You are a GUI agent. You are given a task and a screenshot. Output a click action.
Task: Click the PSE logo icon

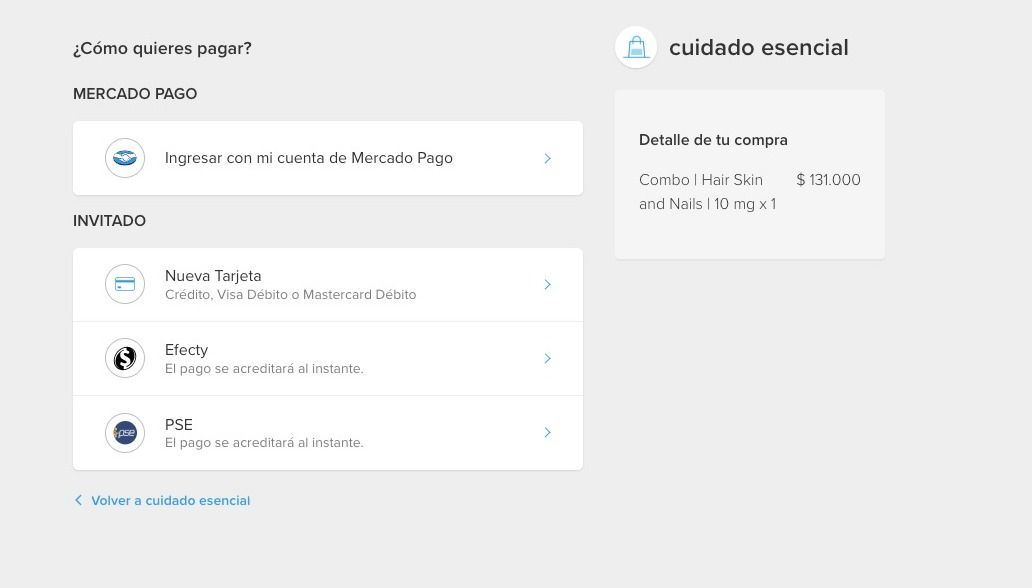point(124,433)
